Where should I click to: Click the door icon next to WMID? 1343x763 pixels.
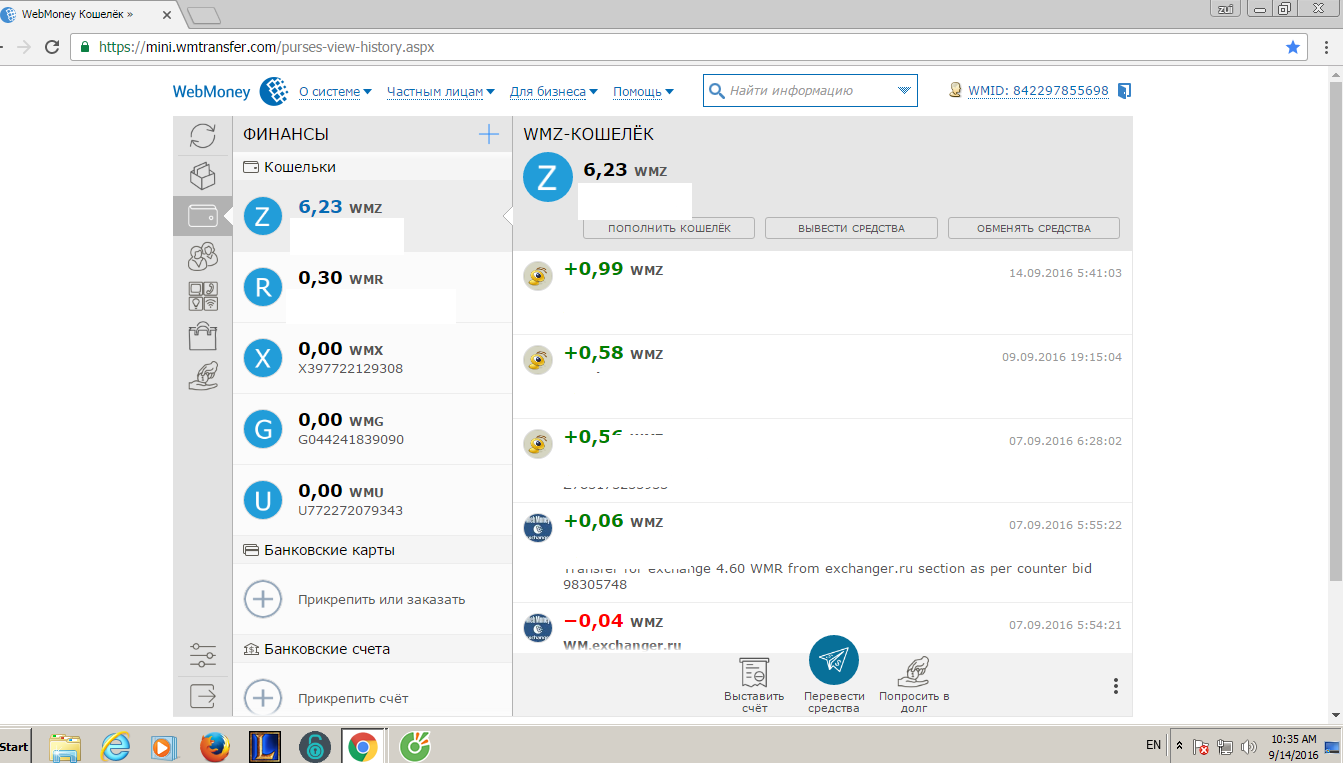(x=1124, y=91)
